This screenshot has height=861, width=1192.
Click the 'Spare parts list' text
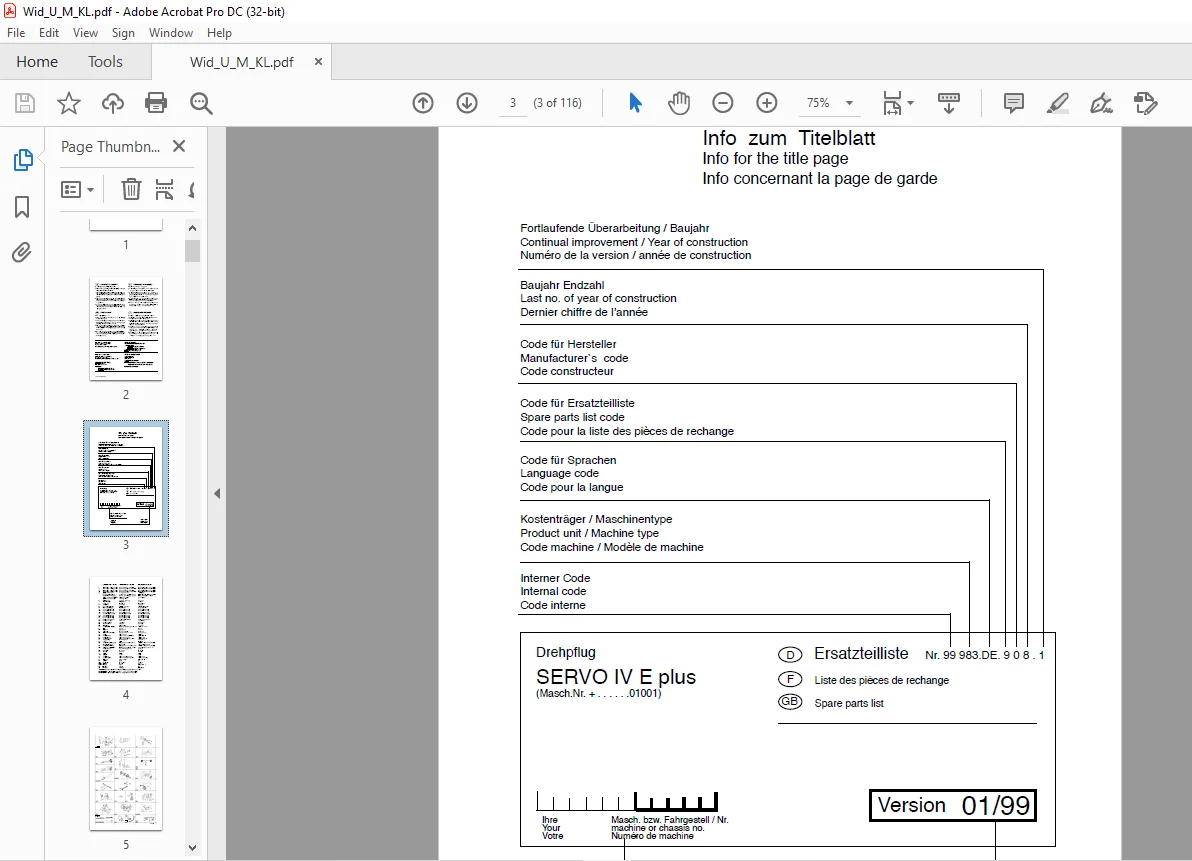pos(848,704)
